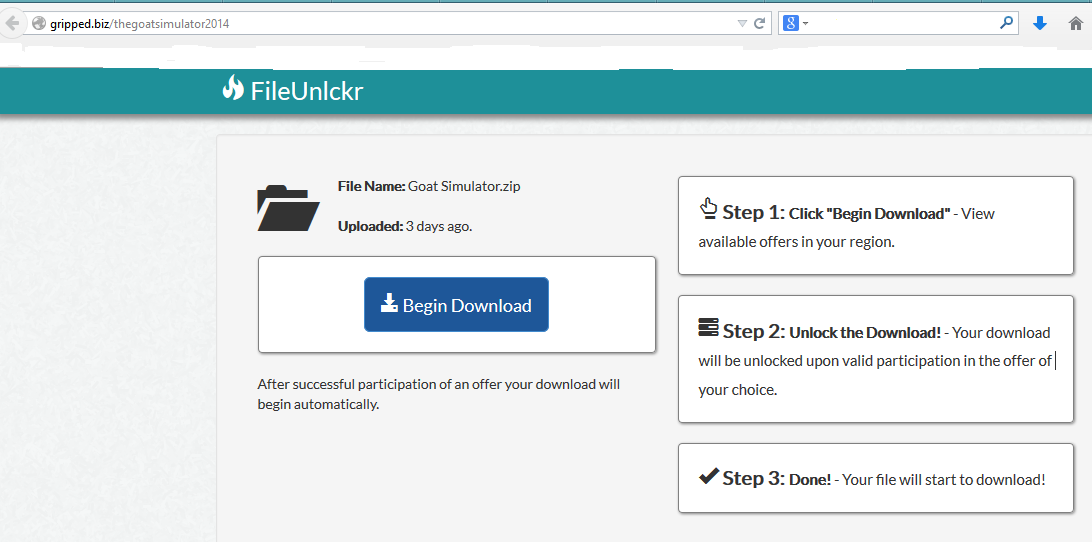Image resolution: width=1092 pixels, height=542 pixels.
Task: Click the Step 2 Unlock the Download heading
Action: [x=864, y=332]
